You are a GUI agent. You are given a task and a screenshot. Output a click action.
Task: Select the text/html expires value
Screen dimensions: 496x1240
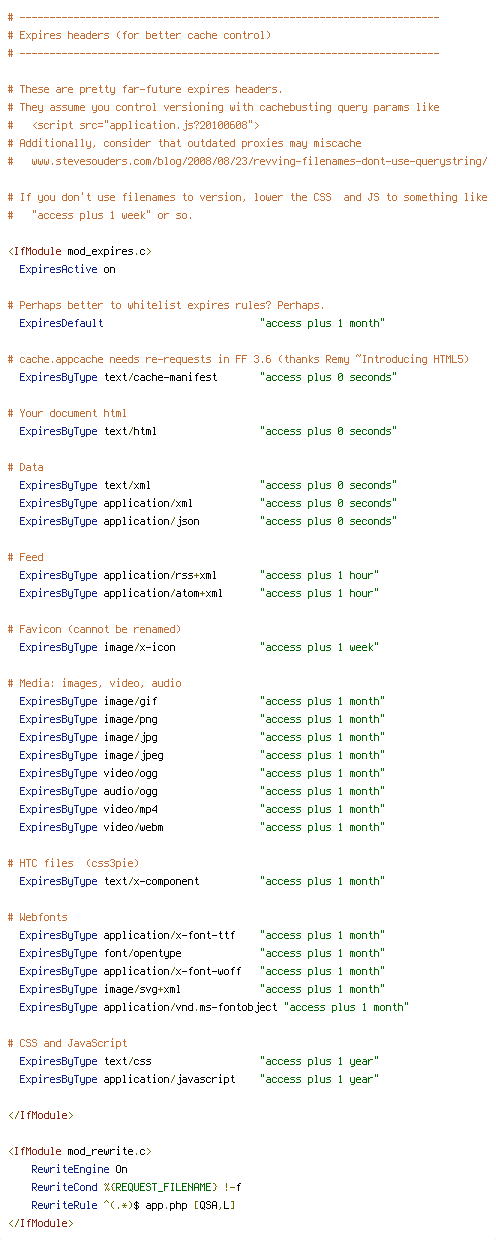point(328,431)
